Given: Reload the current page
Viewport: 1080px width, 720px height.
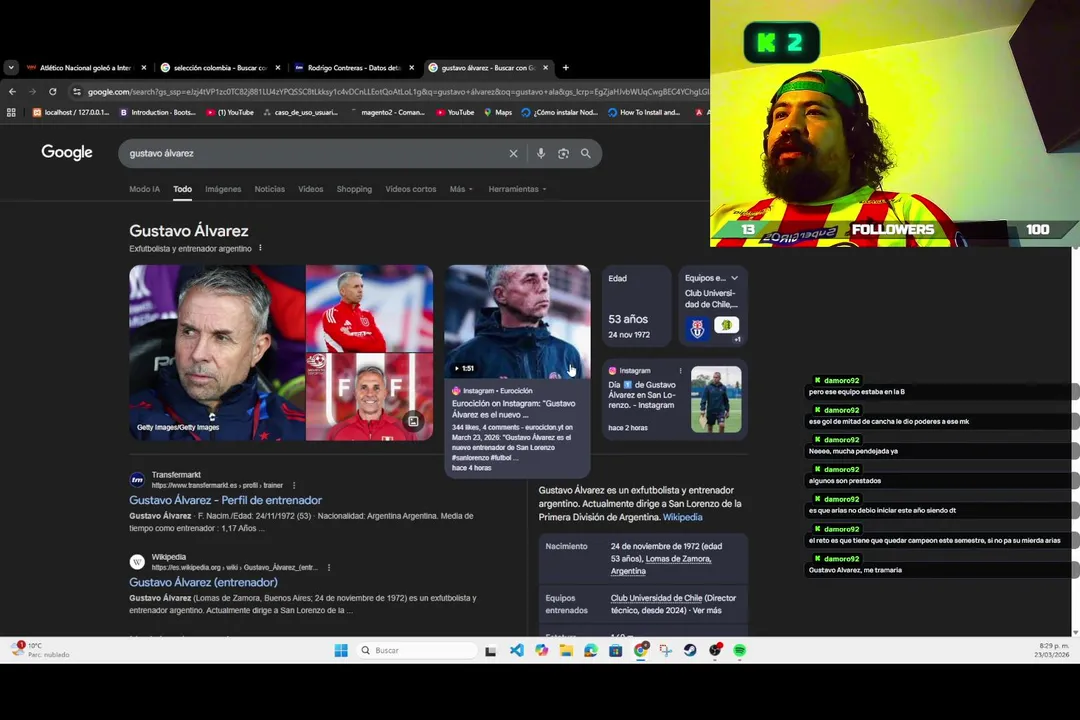Looking at the screenshot, I should [52, 92].
